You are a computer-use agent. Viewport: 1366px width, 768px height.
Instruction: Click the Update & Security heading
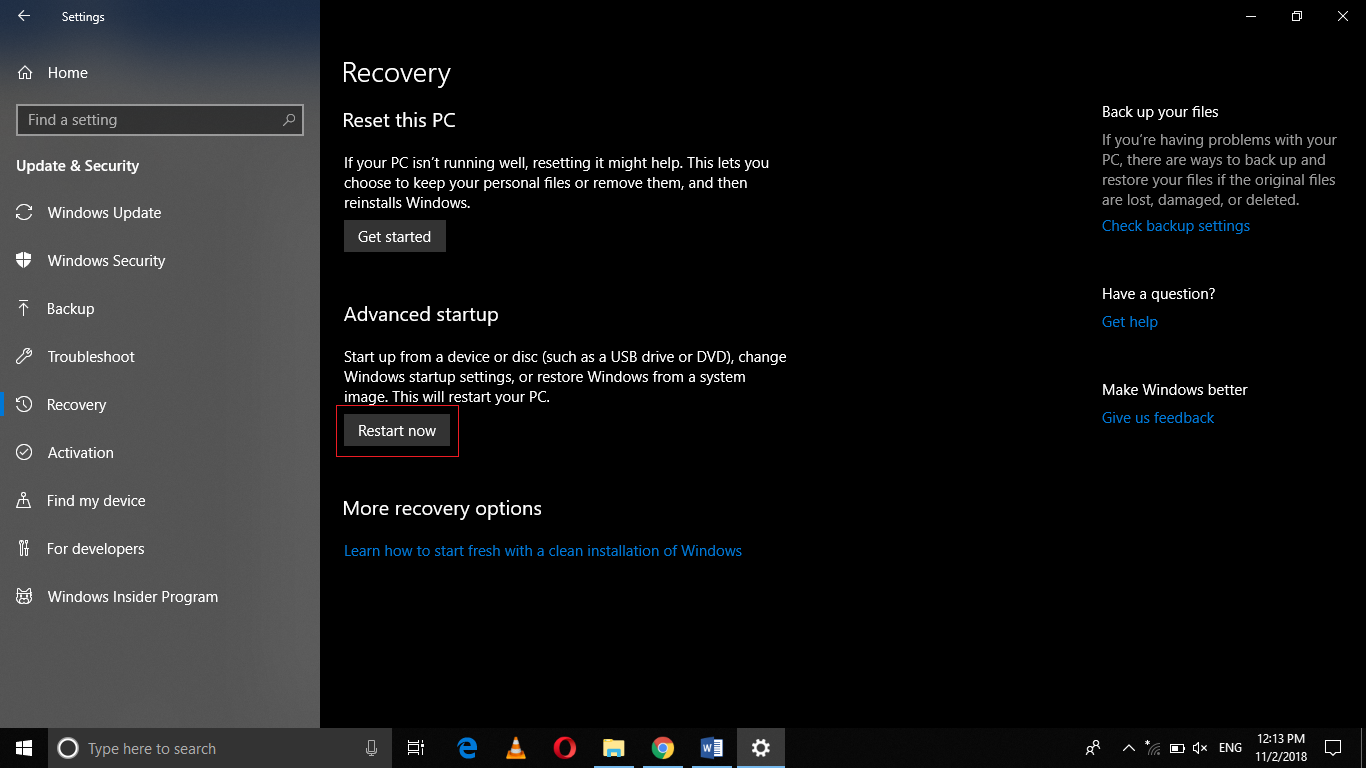pos(78,166)
